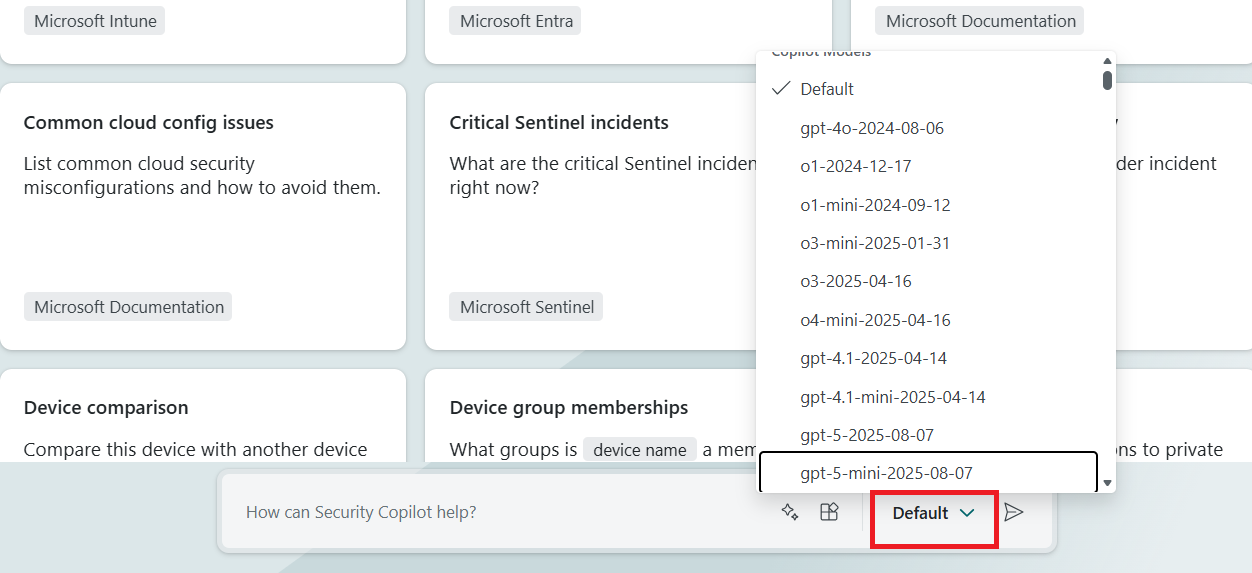Click Microsoft Documentation tag on cloud config card
Viewport: 1252px width, 573px height.
(129, 307)
